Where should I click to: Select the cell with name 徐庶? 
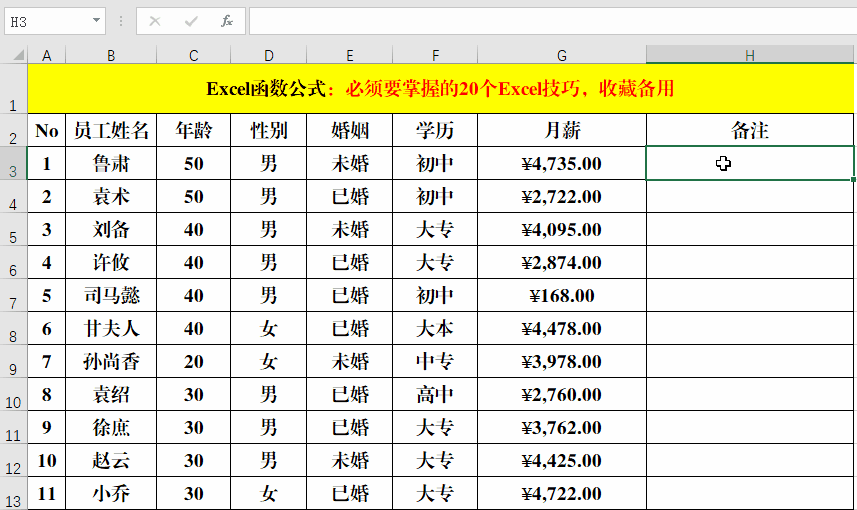pos(111,427)
